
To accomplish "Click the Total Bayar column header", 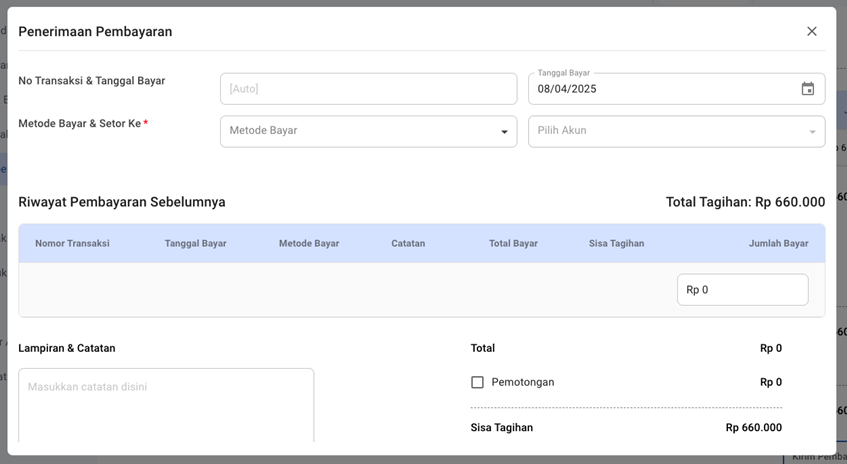I will pyautogui.click(x=513, y=243).
